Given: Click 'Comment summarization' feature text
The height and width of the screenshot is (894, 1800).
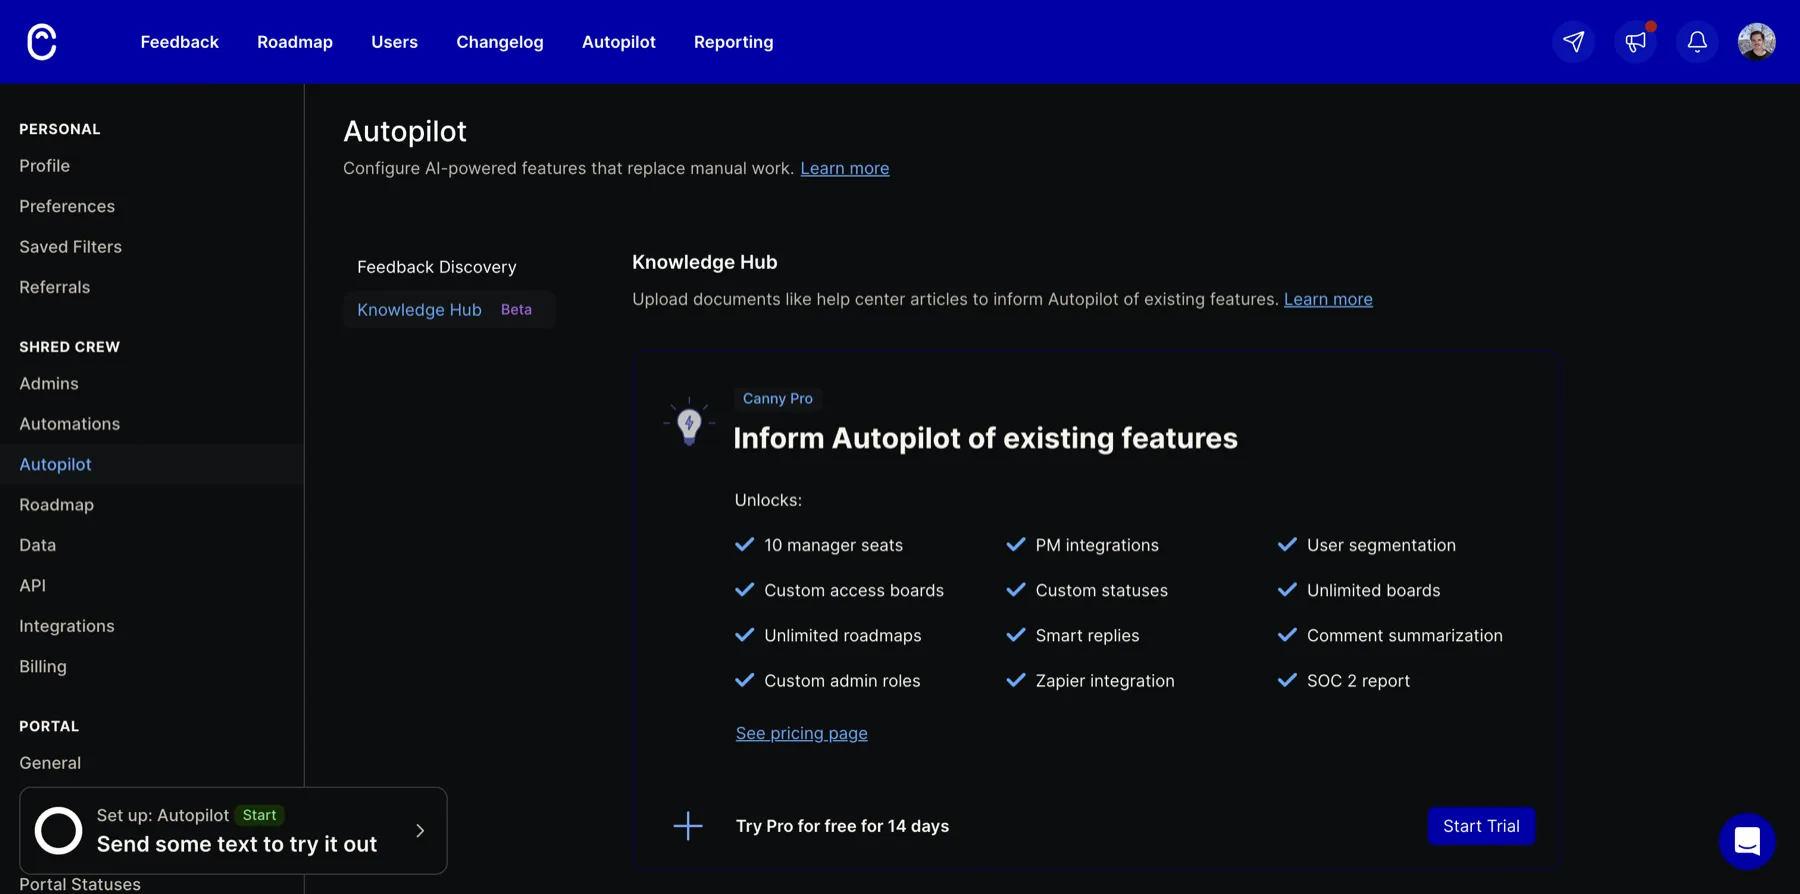Looking at the screenshot, I should 1405,635.
